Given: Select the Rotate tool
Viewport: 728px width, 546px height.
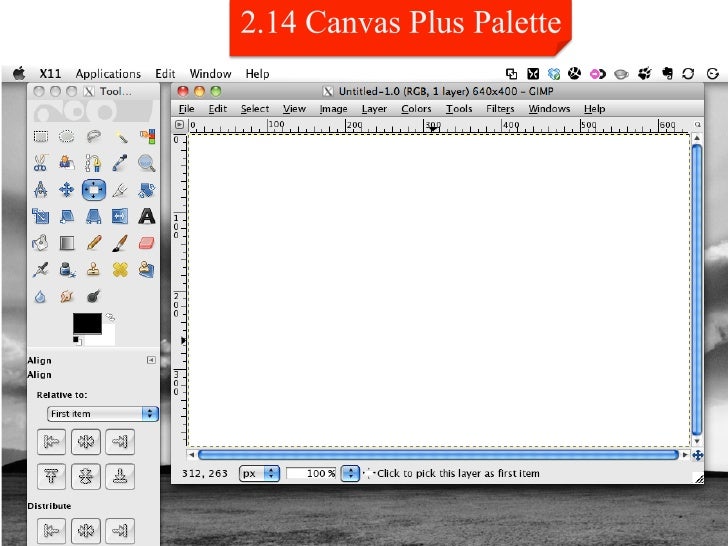Looking at the screenshot, I should click(x=147, y=190).
